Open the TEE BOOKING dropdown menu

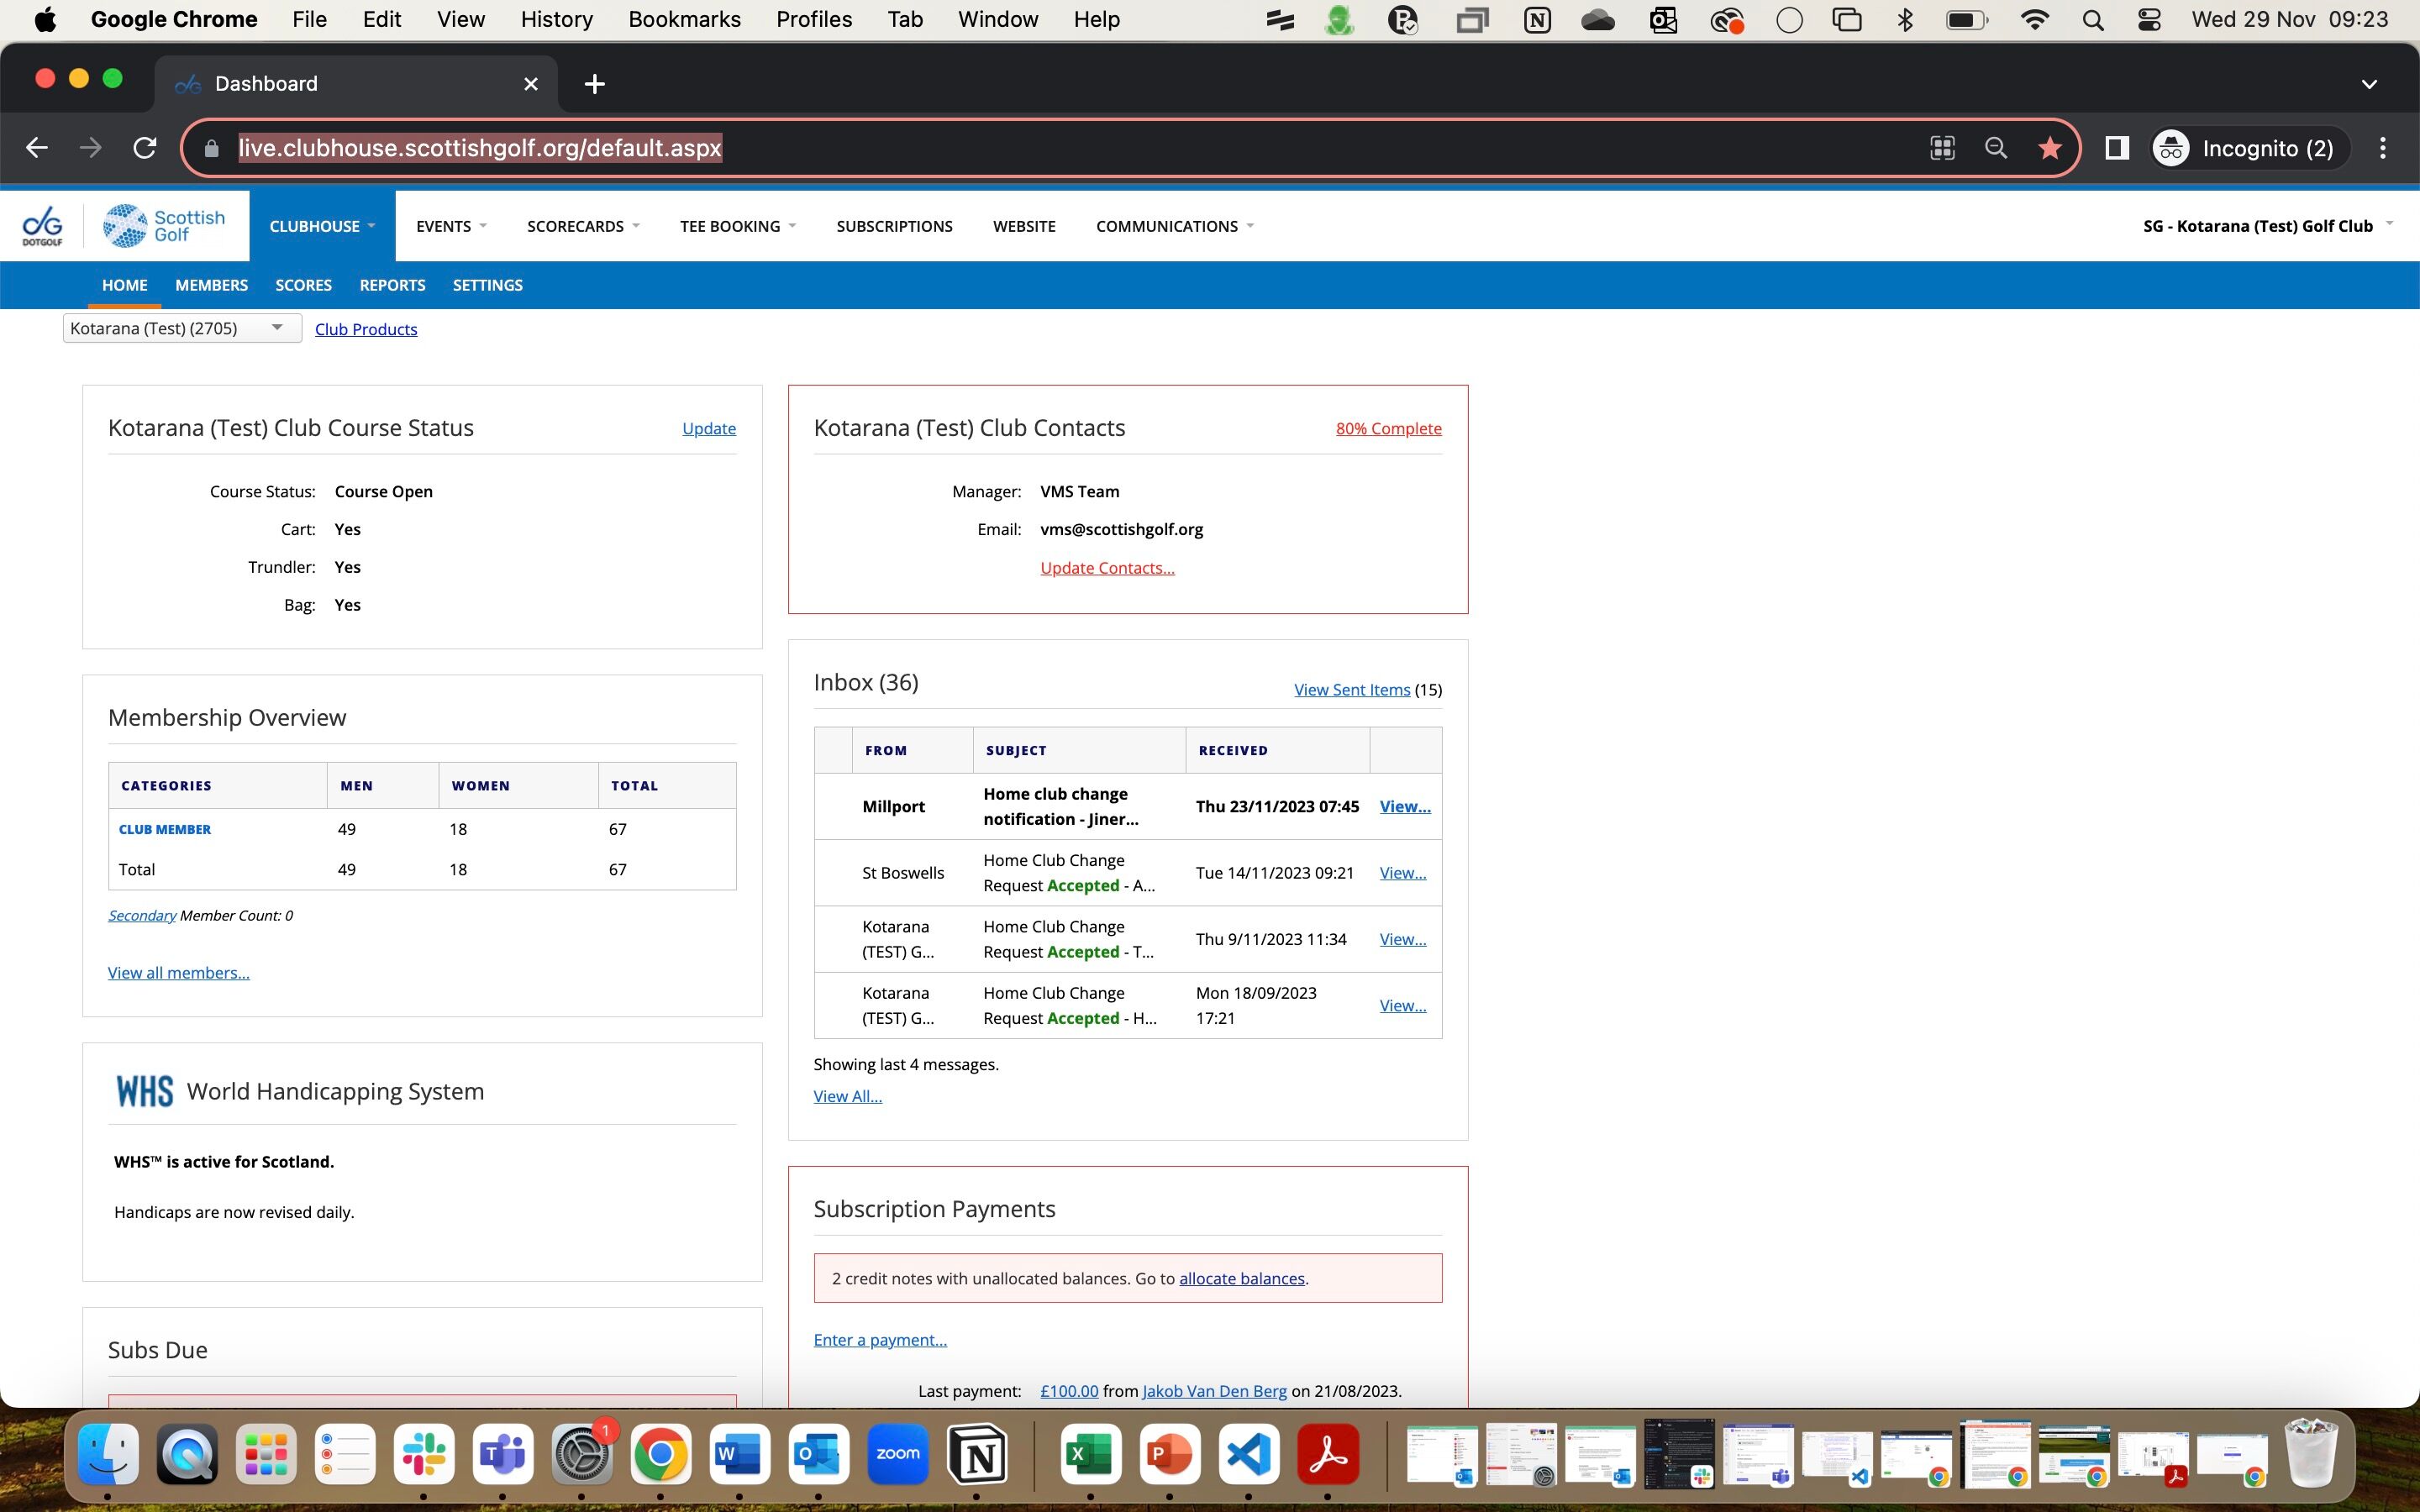(738, 226)
